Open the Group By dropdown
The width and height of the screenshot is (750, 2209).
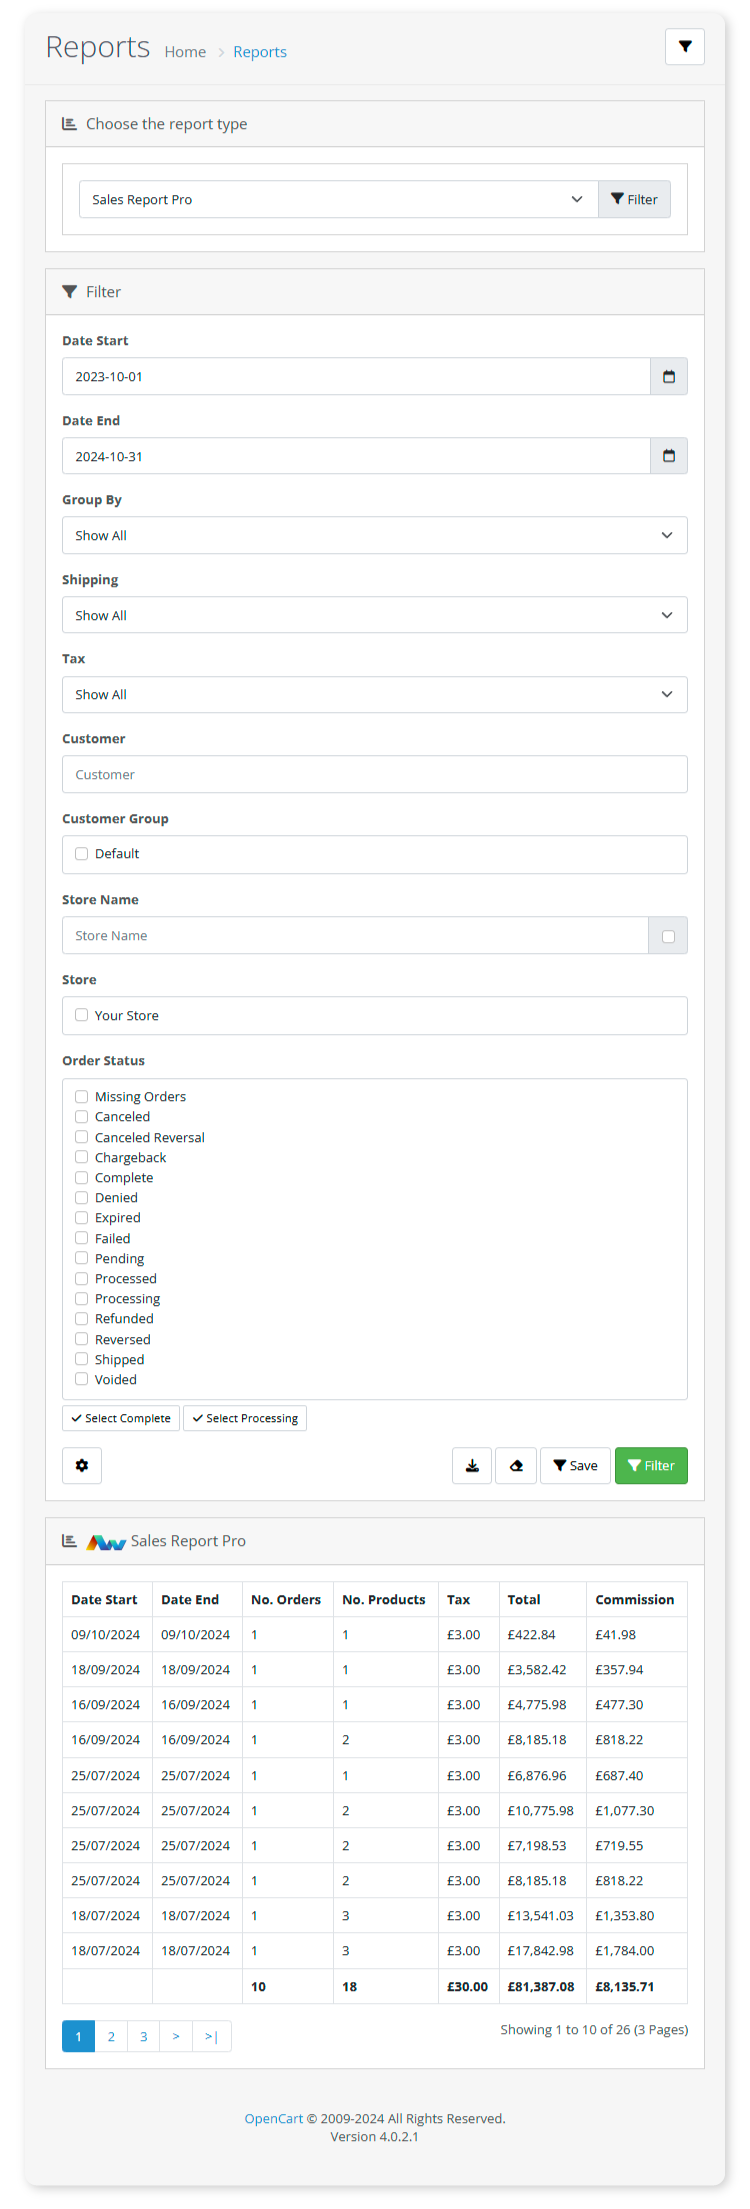point(374,536)
